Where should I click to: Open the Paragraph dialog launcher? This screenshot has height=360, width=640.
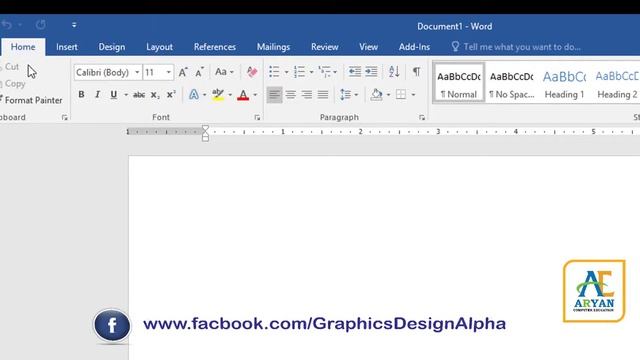point(422,118)
